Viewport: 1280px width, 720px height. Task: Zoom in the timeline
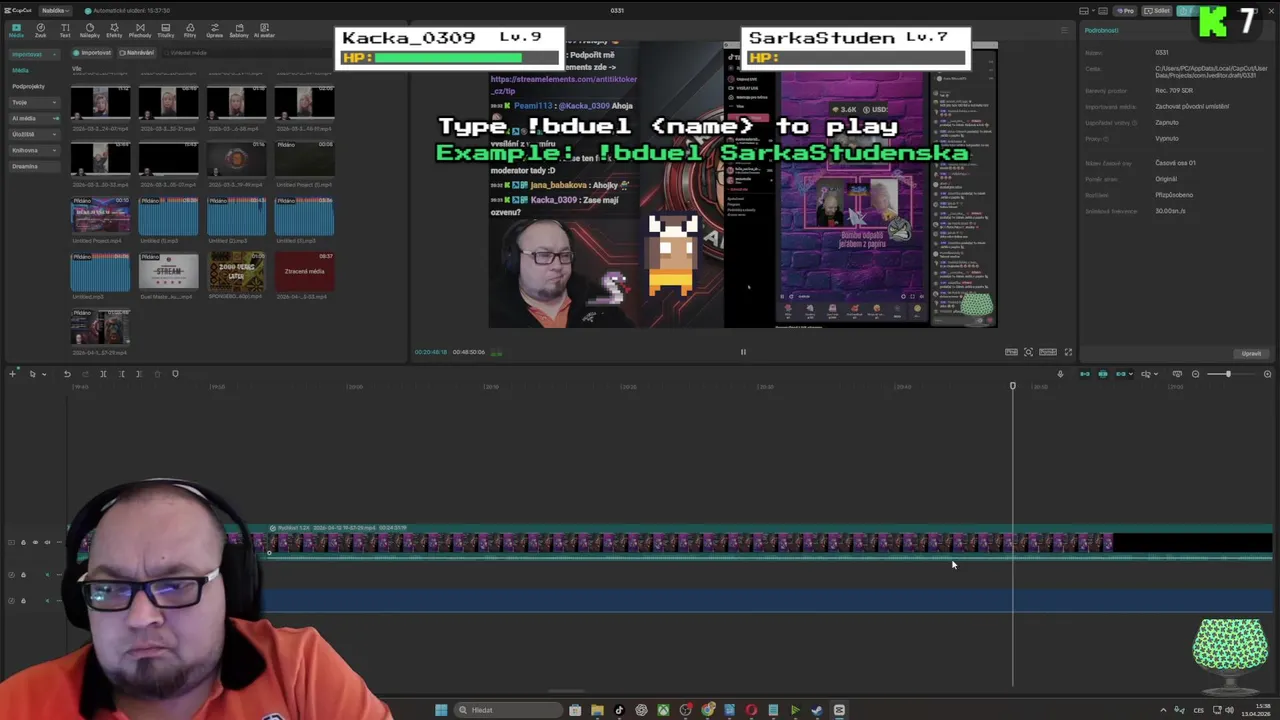[x=1267, y=374]
